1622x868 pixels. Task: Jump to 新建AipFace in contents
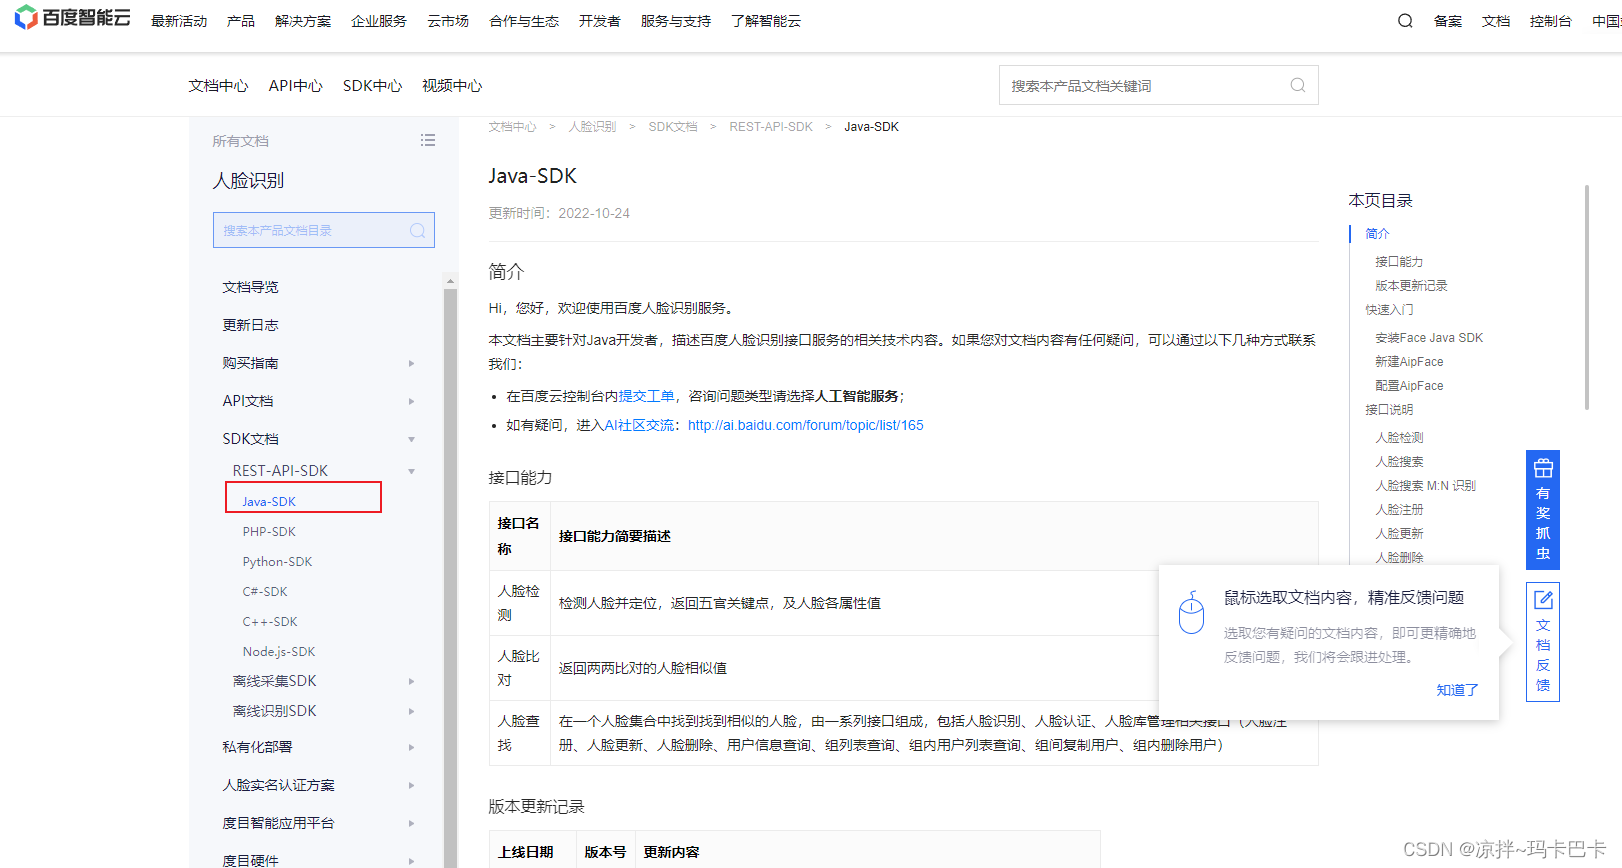(x=1409, y=362)
